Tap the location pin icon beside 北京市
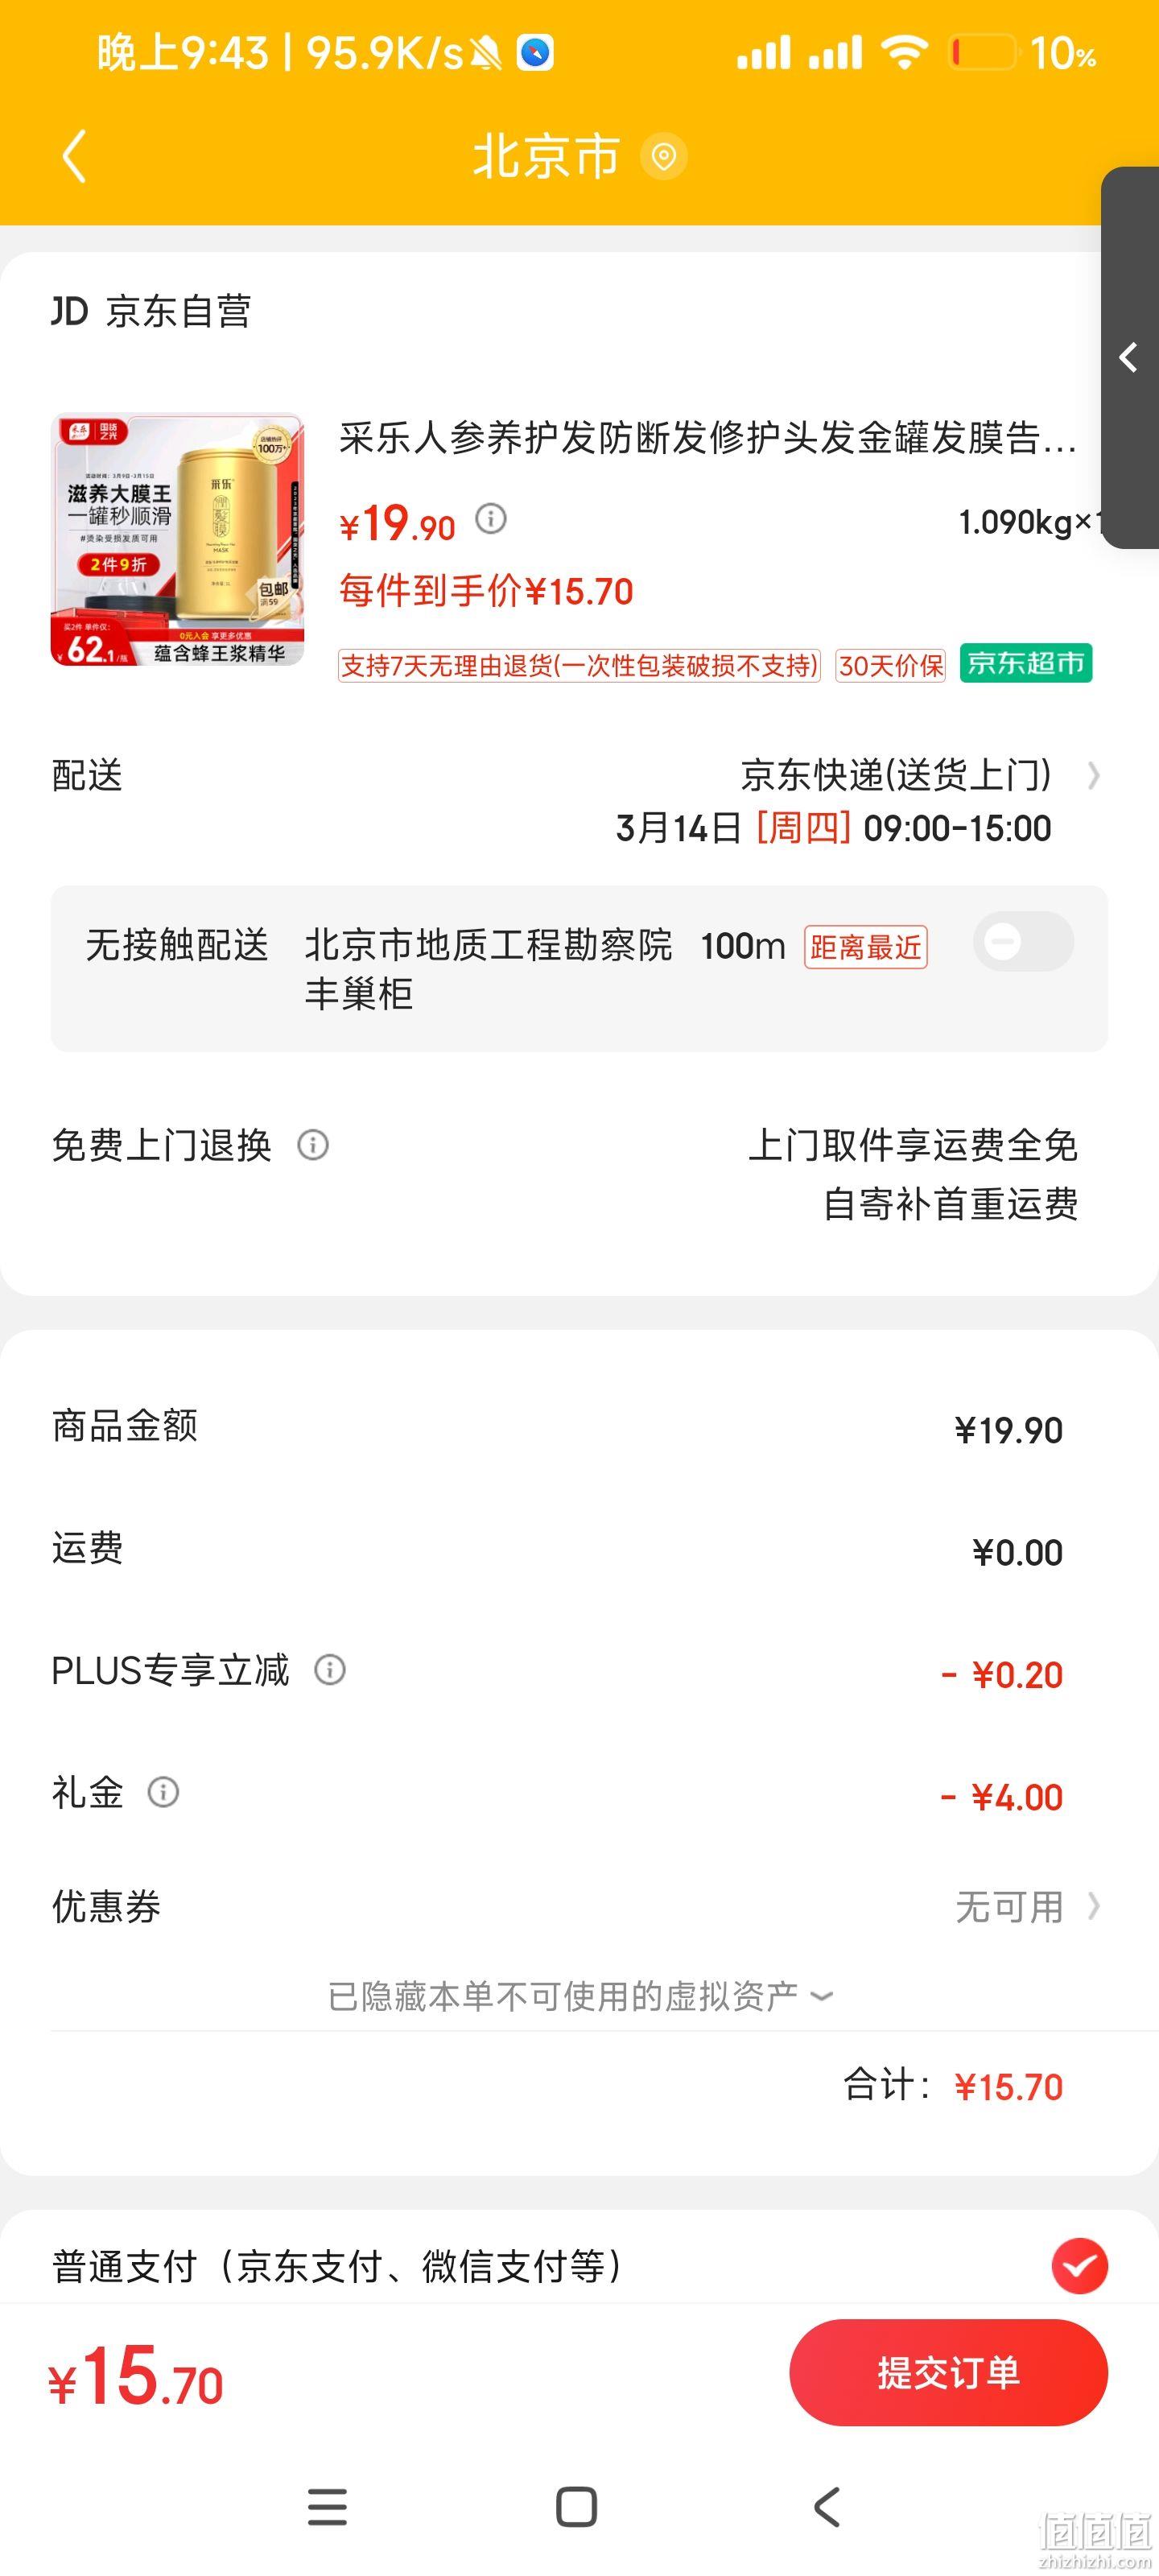1159x2576 pixels. [663, 156]
